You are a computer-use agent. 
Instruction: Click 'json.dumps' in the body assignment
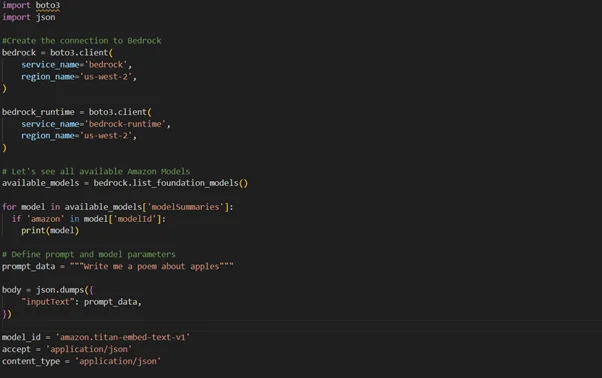pyautogui.click(x=60, y=290)
